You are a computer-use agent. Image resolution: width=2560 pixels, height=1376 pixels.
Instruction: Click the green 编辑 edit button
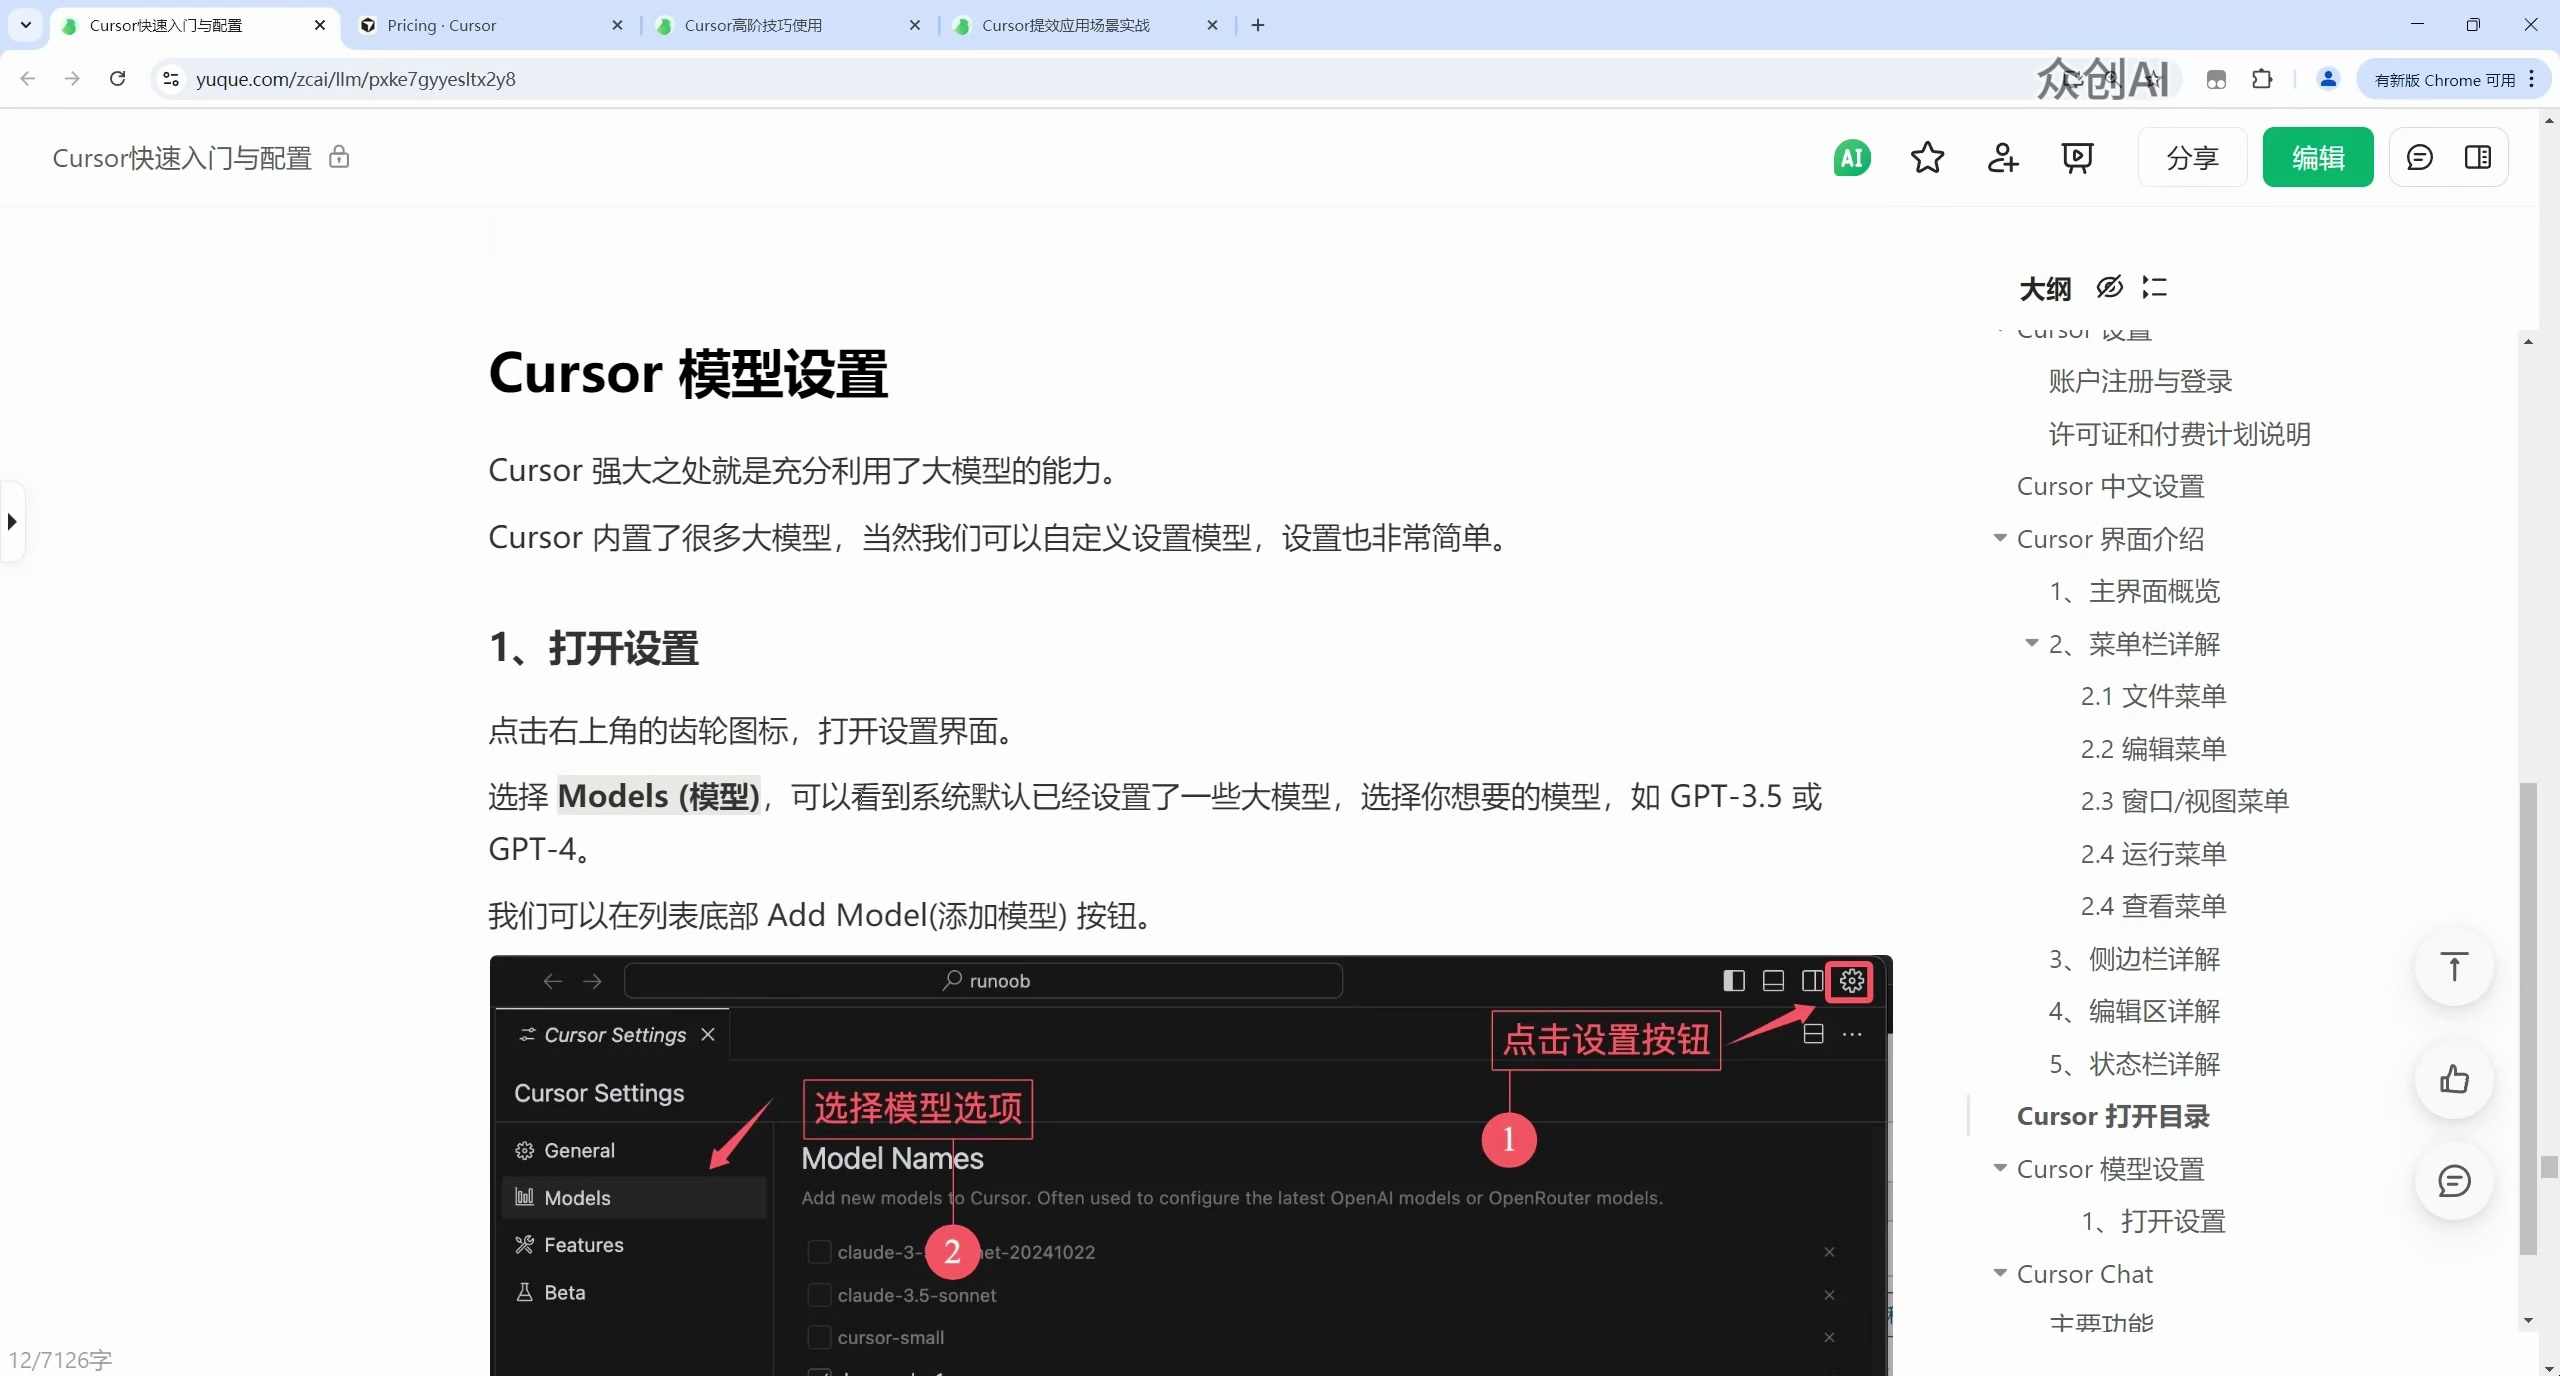point(2318,158)
